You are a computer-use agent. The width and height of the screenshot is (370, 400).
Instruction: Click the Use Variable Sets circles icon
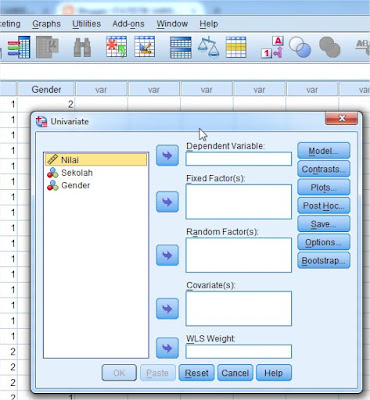click(300, 47)
